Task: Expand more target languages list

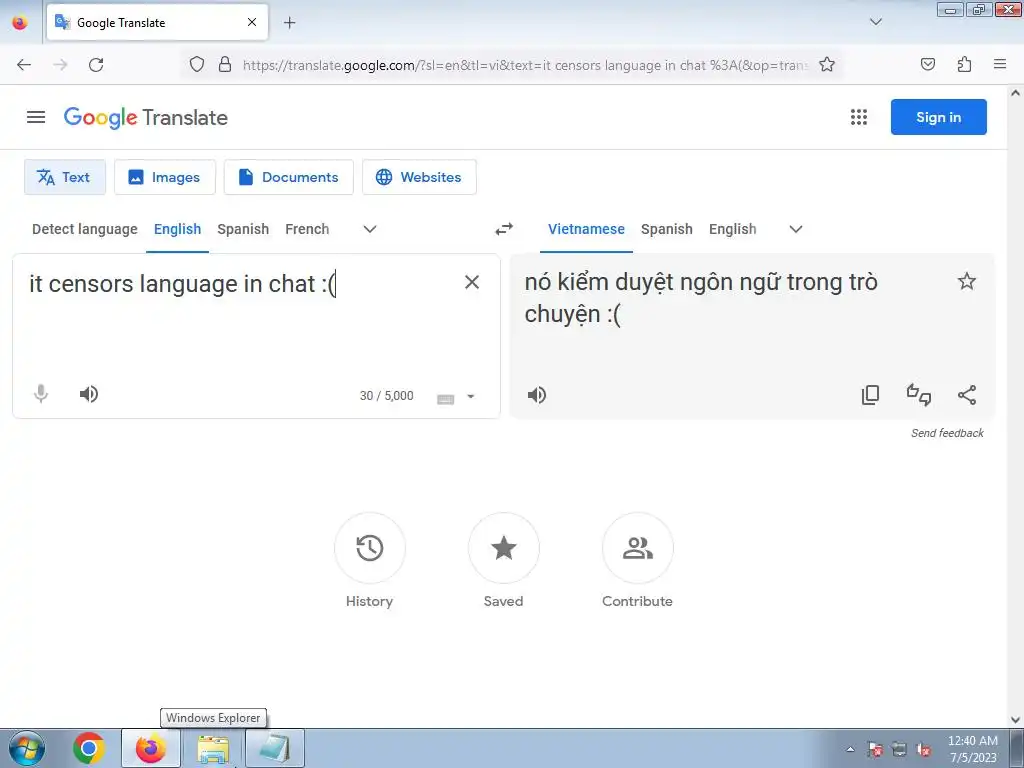Action: [x=795, y=229]
